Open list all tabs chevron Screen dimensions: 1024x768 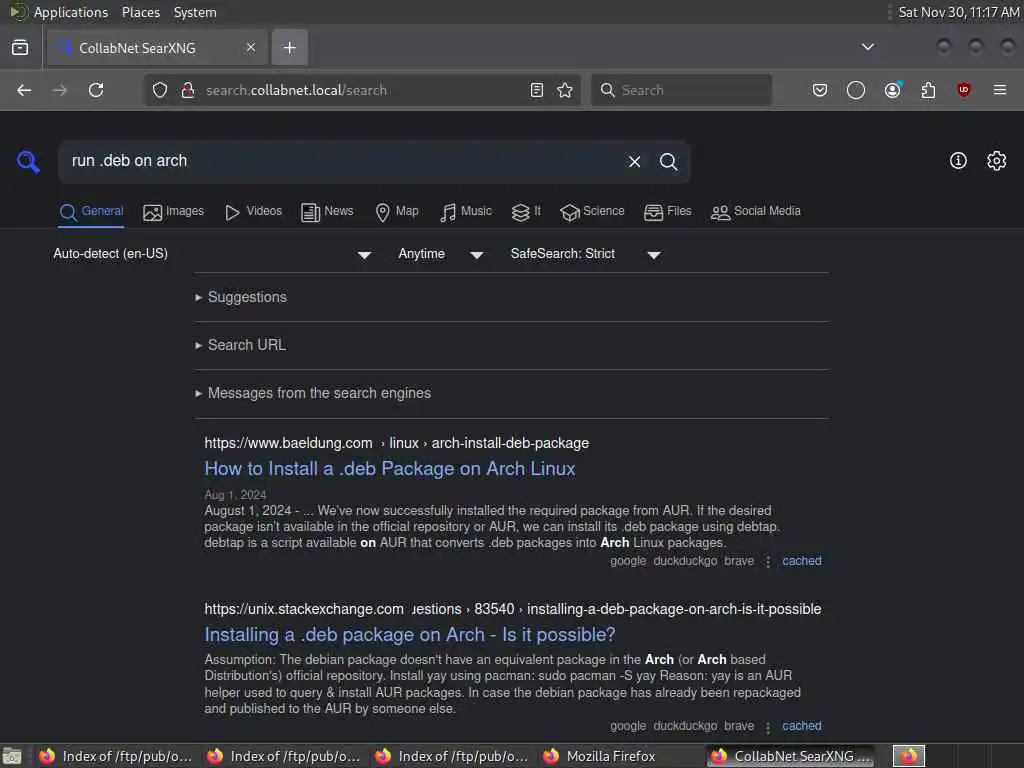[868, 47]
